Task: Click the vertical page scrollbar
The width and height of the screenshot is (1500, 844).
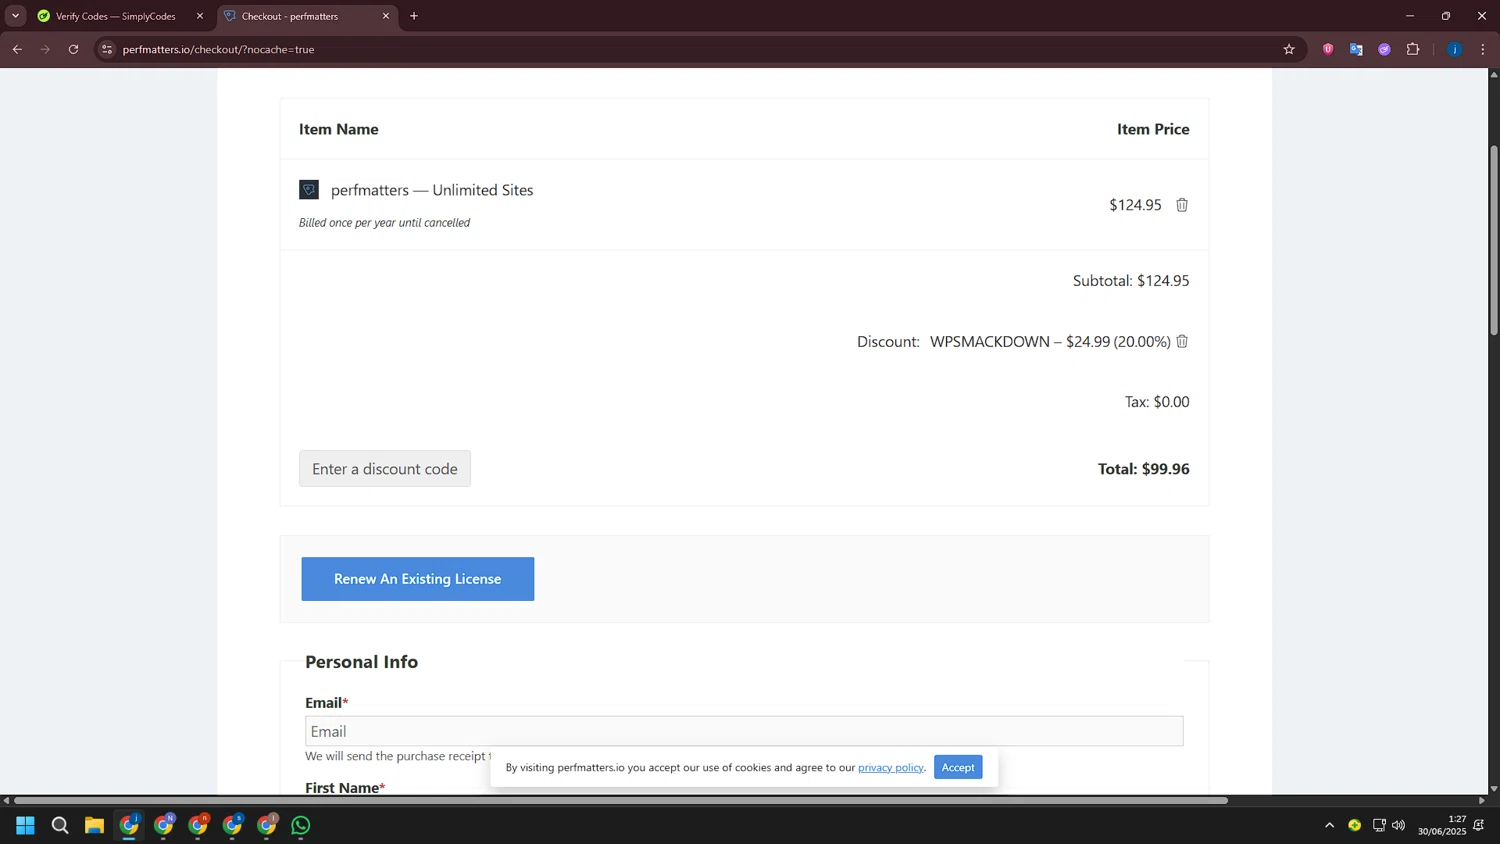Action: point(1494,240)
